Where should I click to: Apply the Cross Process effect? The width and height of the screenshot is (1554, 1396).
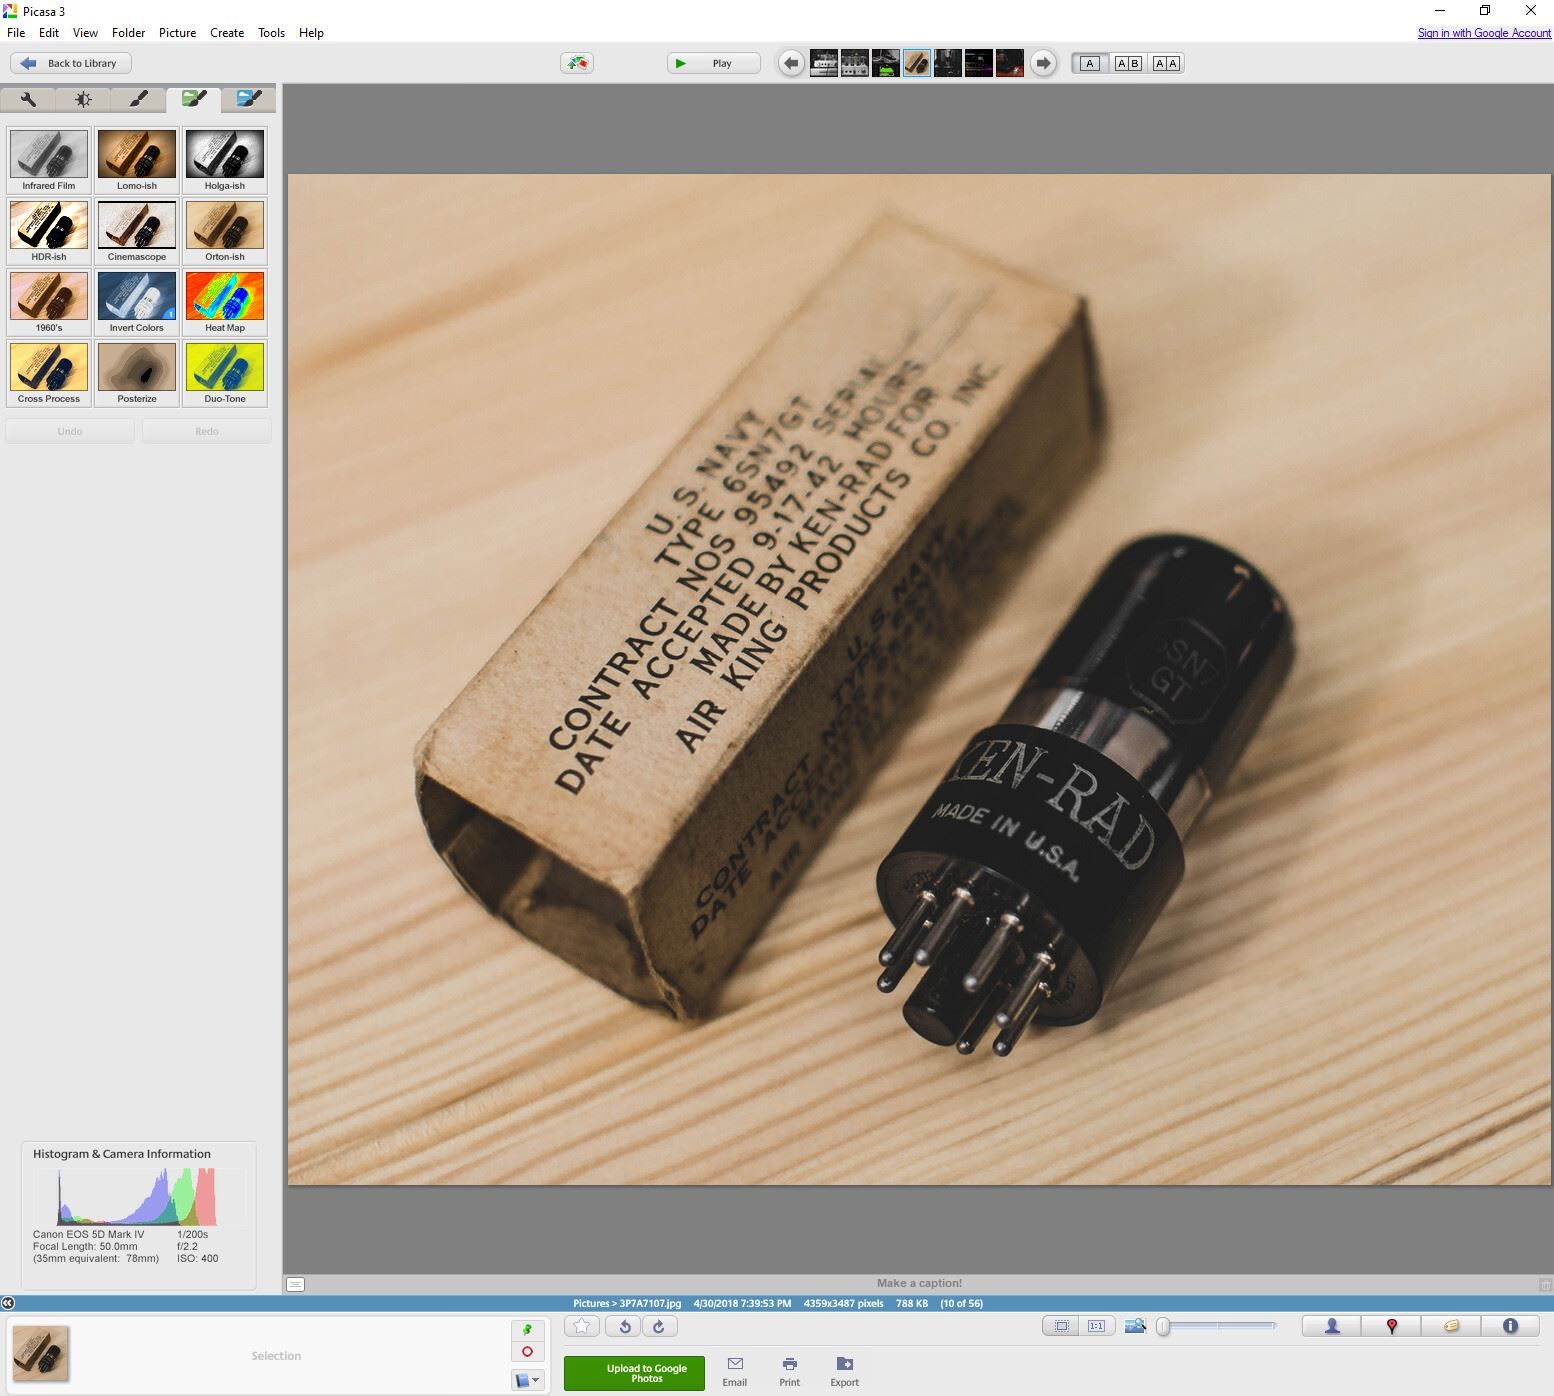(49, 373)
